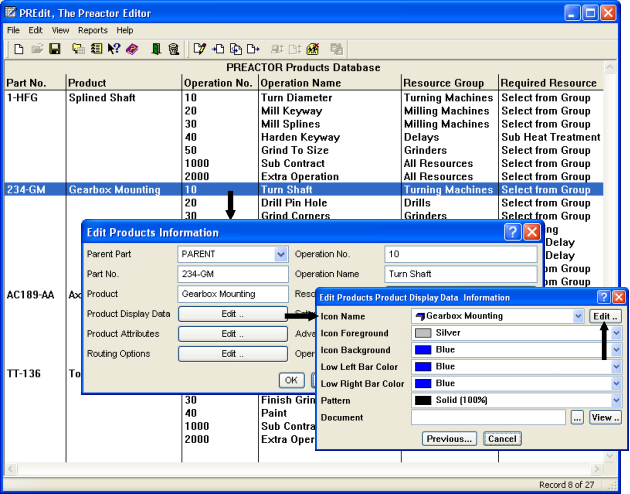Click Edit button for Routing Options
The image size is (630, 494).
click(x=233, y=354)
